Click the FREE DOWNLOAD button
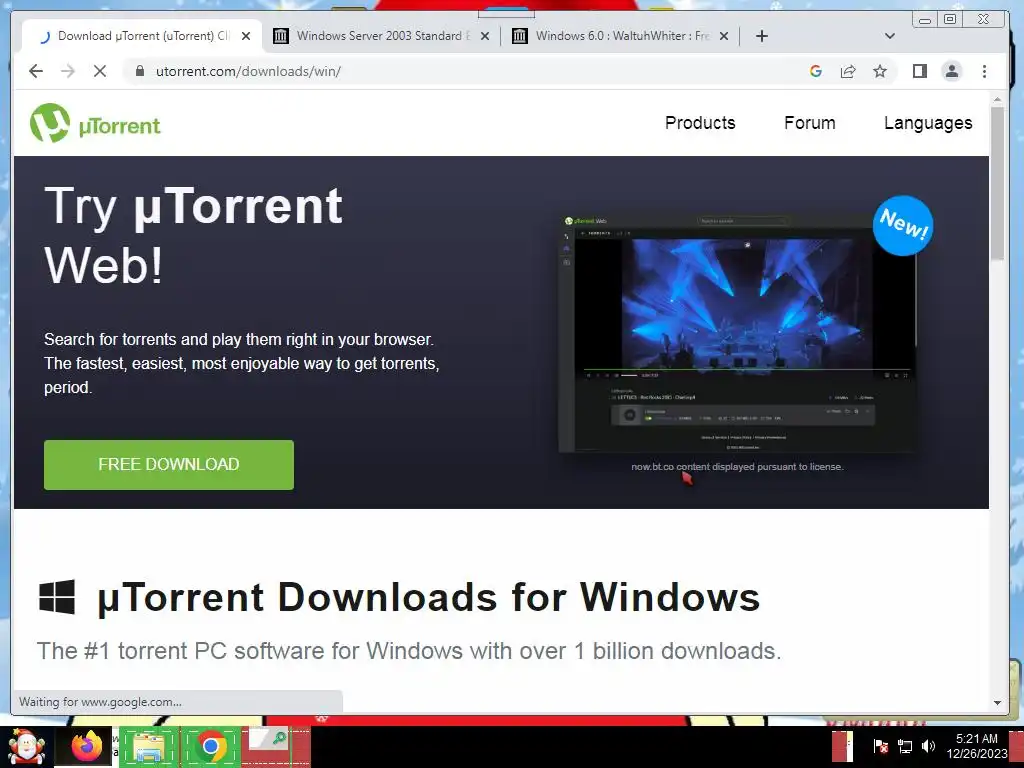Screen dimensions: 1024x768 coord(168,464)
